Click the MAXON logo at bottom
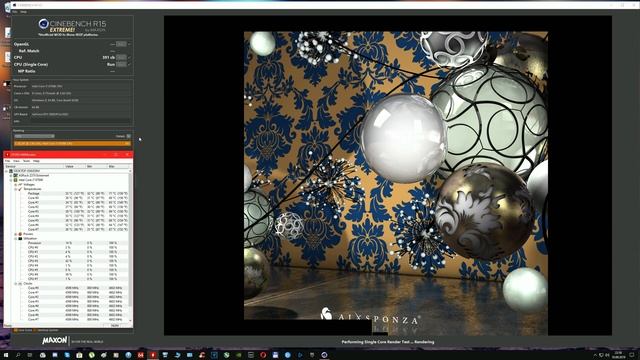The height and width of the screenshot is (360, 640). pyautogui.click(x=54, y=340)
